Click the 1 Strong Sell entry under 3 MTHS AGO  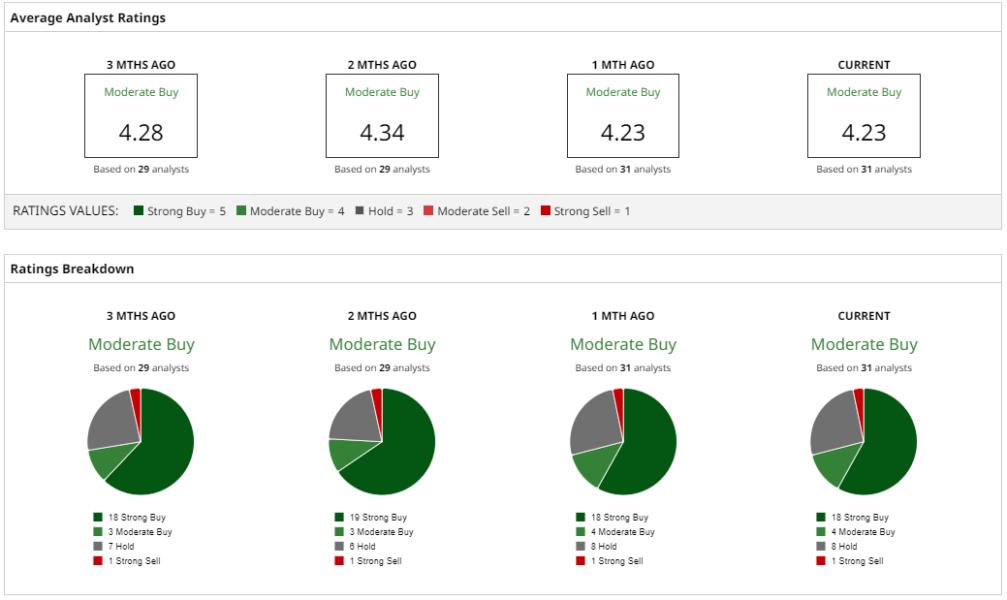[x=127, y=561]
